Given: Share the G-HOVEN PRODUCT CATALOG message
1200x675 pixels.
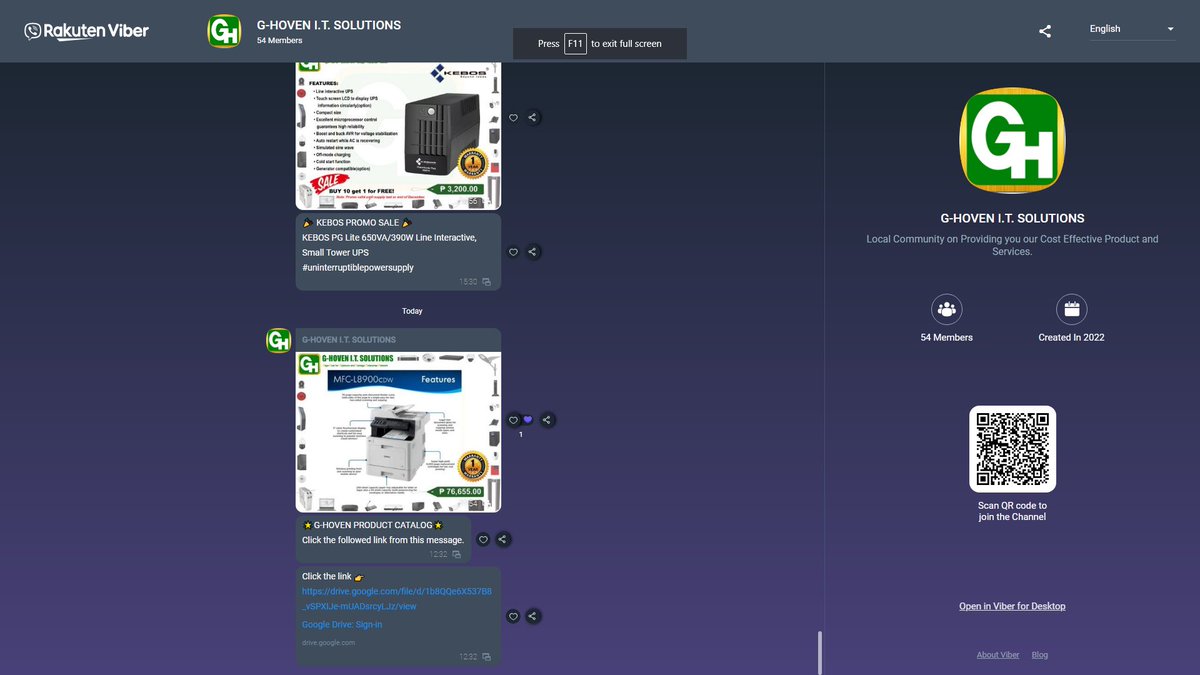Looking at the screenshot, I should [x=502, y=539].
